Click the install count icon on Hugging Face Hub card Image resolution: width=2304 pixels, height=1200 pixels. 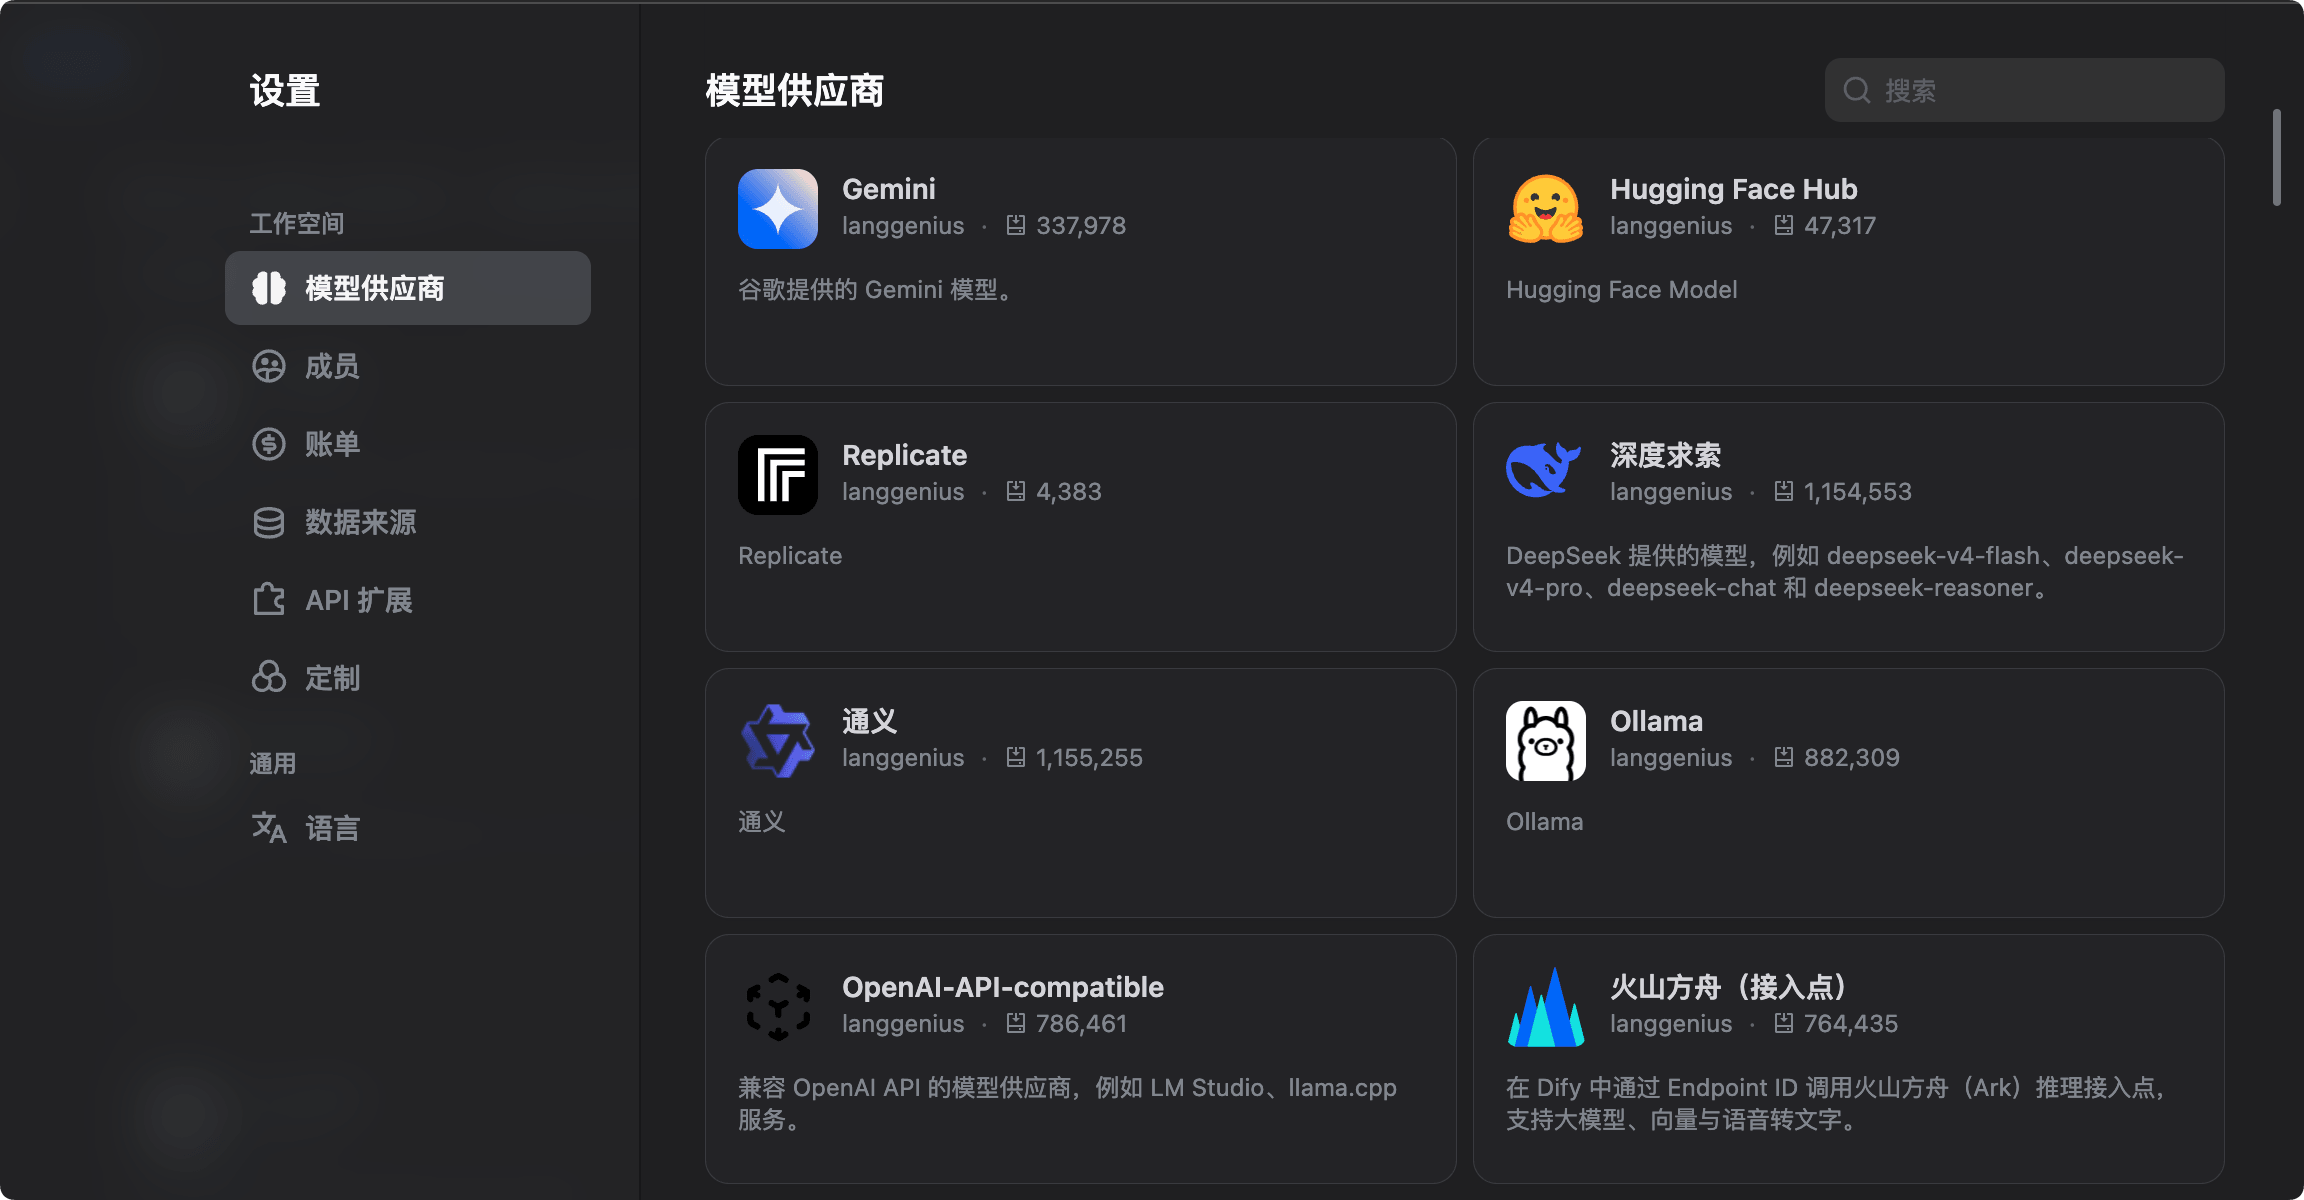[1784, 225]
